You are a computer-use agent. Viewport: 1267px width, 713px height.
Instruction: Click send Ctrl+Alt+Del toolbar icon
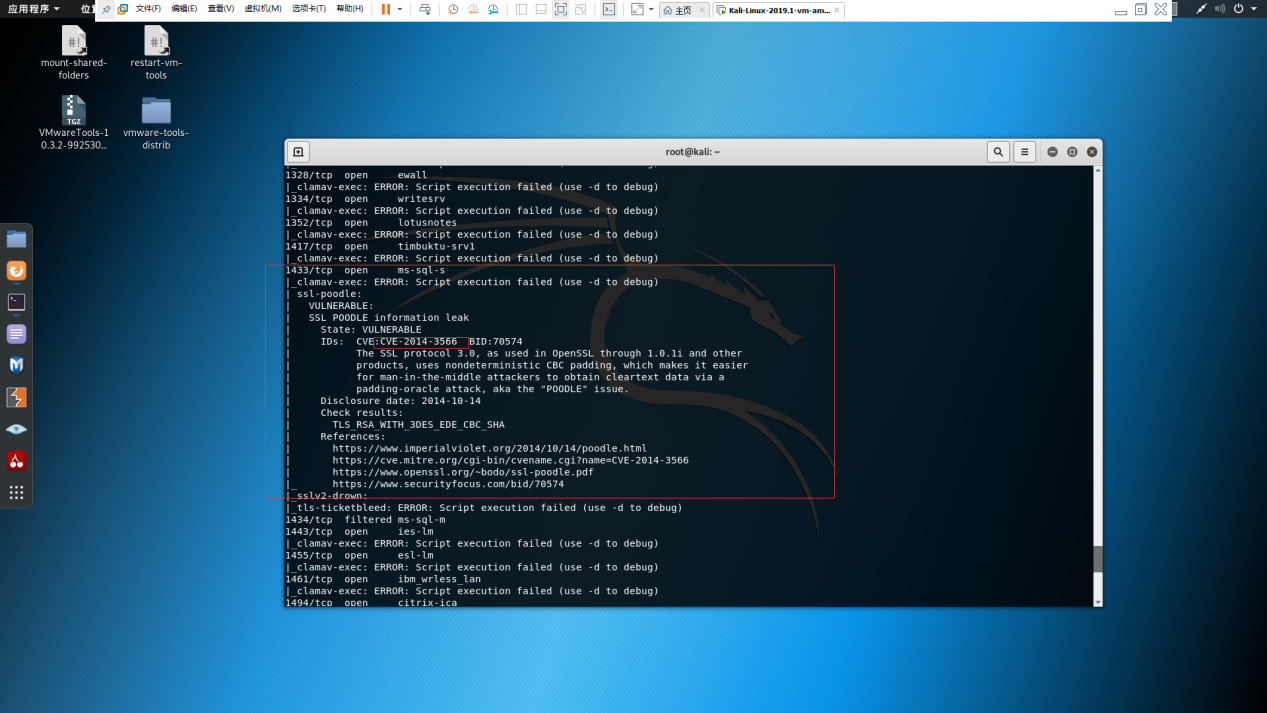425,9
